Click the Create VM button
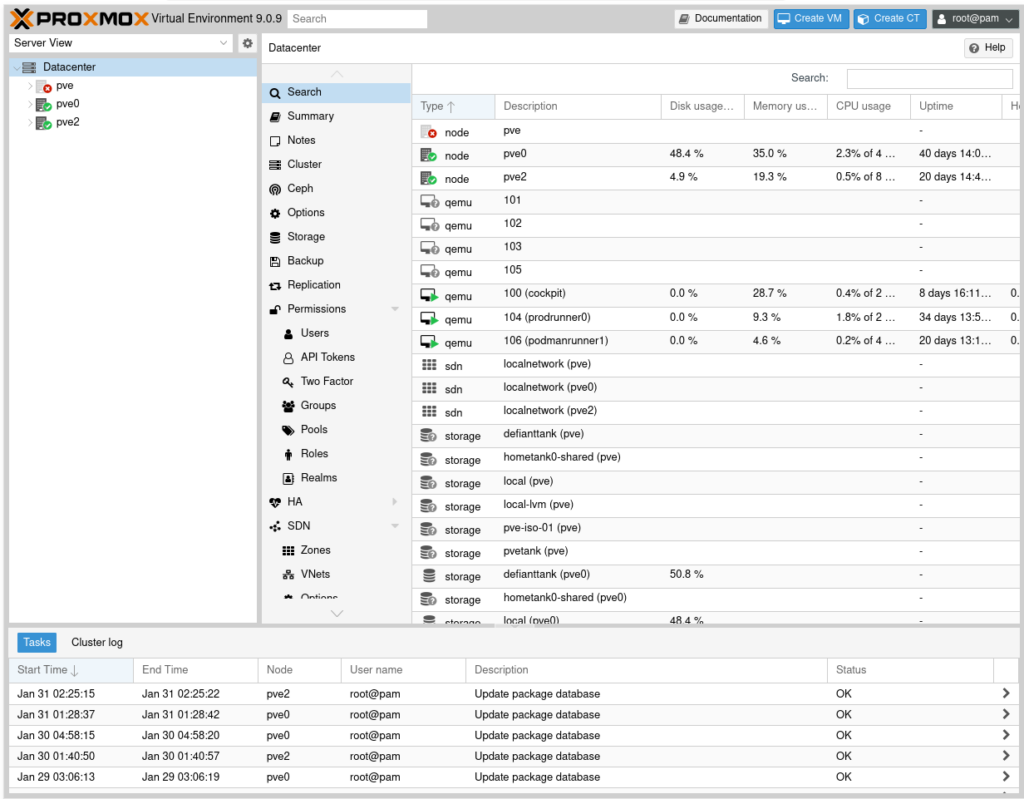The image size is (1024, 799). [x=809, y=18]
